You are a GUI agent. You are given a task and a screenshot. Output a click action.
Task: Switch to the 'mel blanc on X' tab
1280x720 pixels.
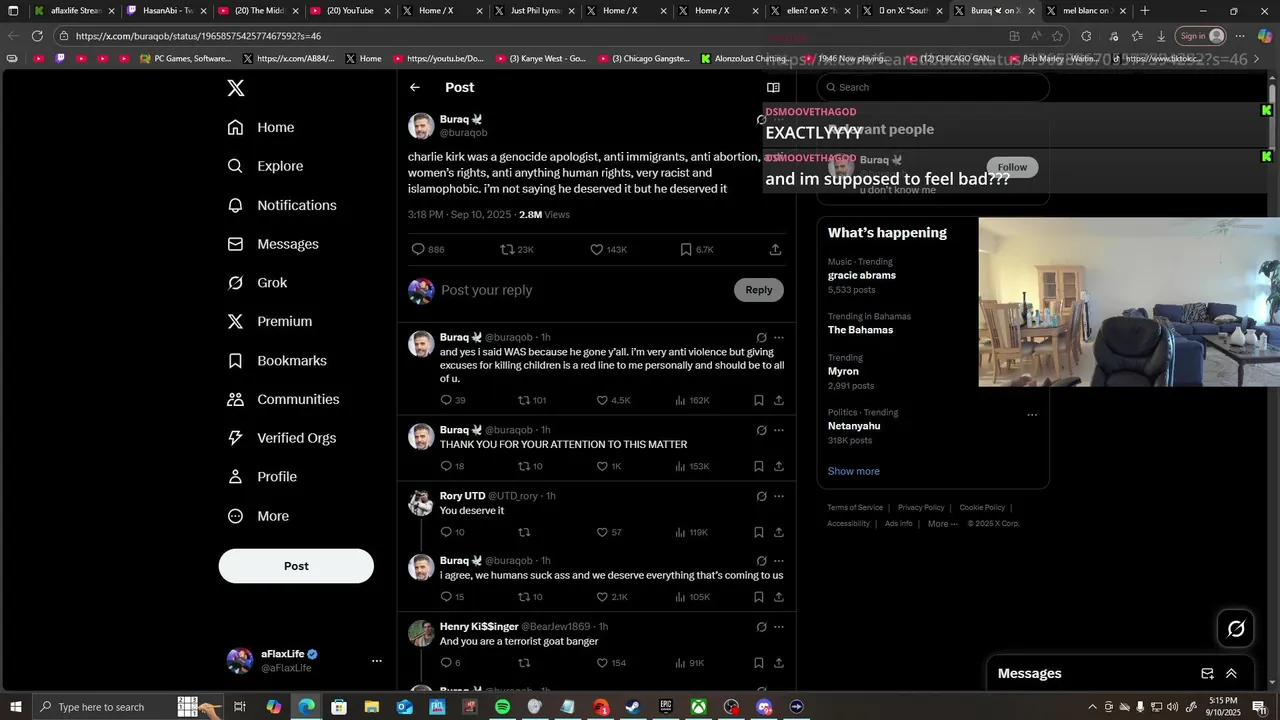pos(1085,11)
